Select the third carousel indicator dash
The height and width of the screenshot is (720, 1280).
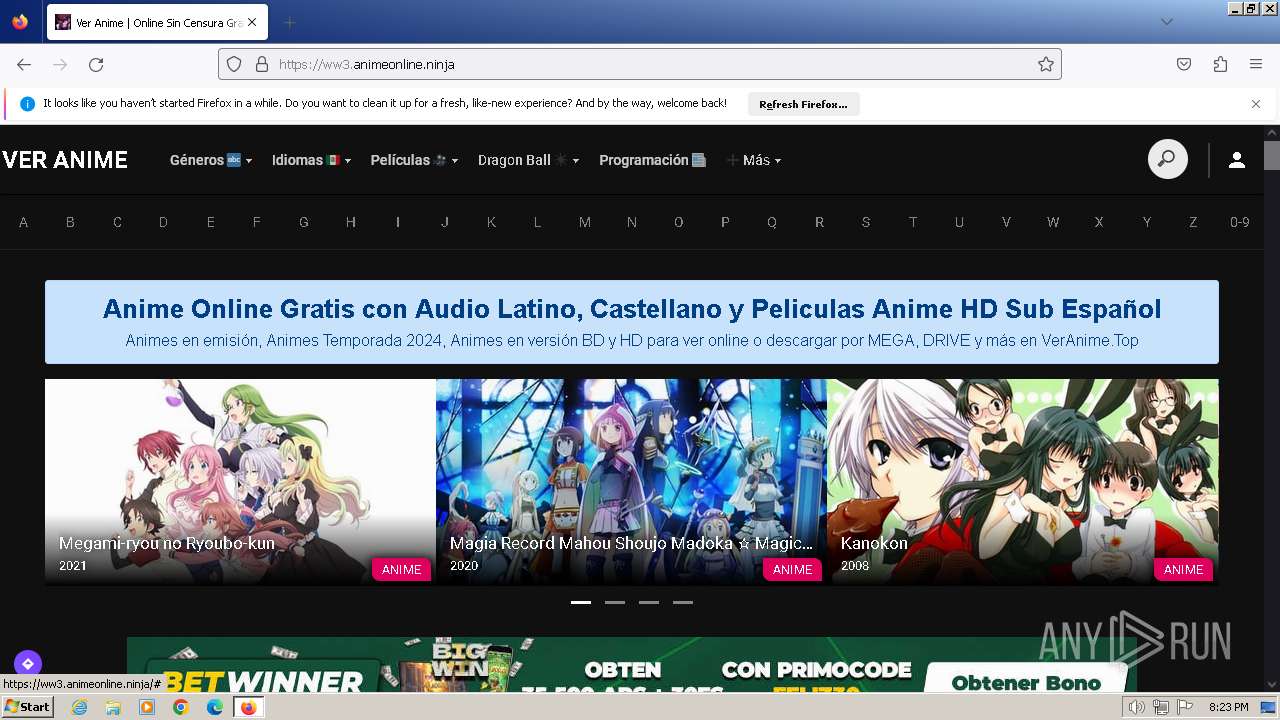[x=649, y=602]
